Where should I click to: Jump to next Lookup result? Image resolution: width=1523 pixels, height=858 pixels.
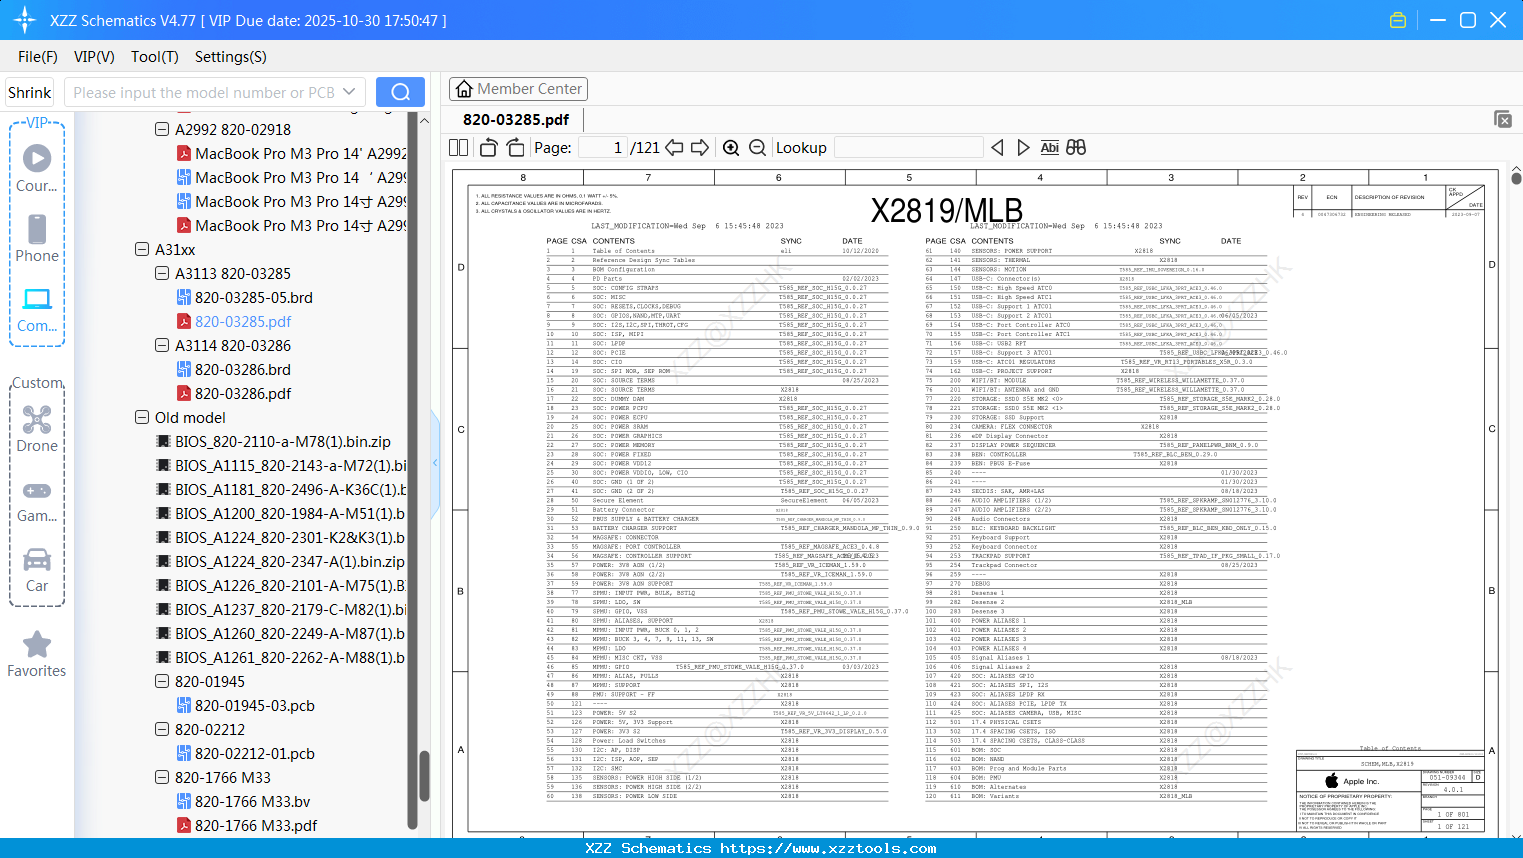pyautogui.click(x=1023, y=148)
